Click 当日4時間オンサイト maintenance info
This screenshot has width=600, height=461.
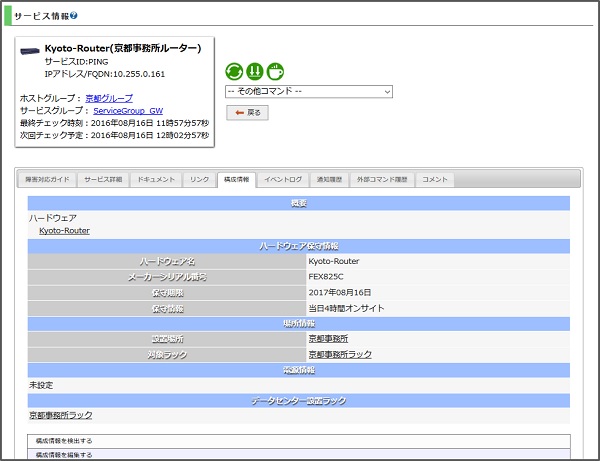click(346, 308)
